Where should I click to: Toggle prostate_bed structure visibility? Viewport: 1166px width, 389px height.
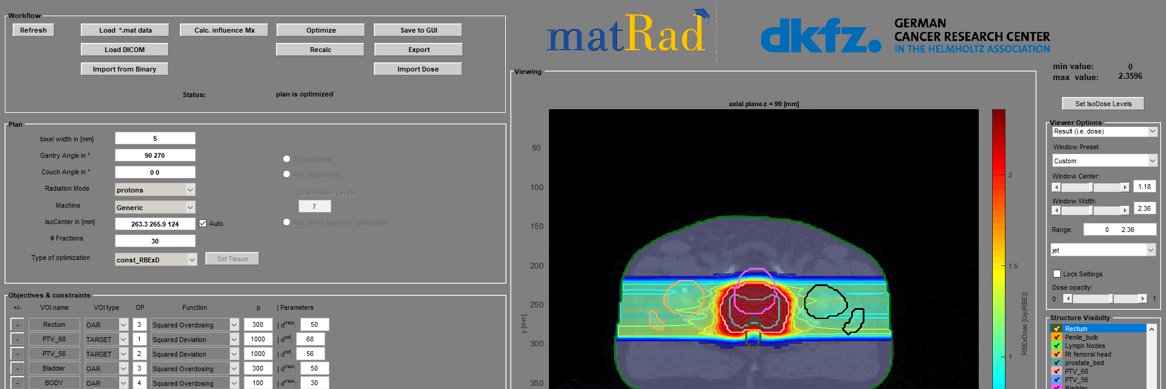[x=1056, y=363]
